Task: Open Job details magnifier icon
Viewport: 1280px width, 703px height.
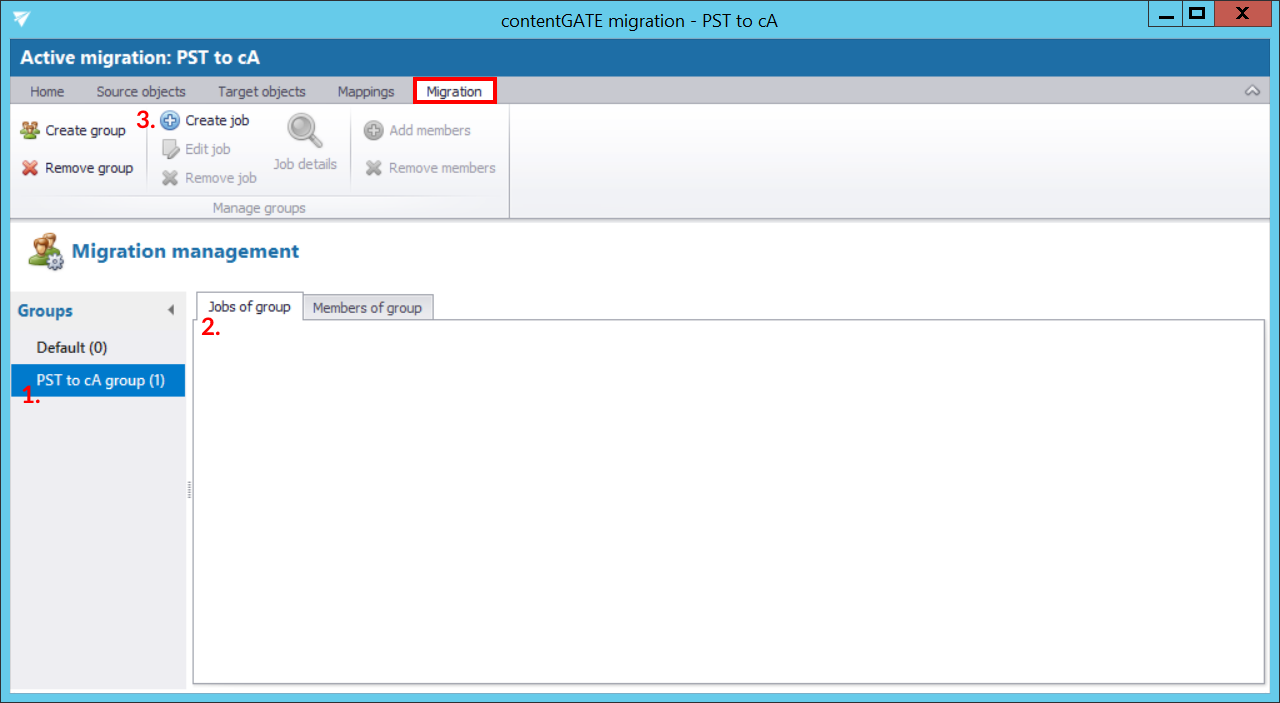Action: [304, 131]
